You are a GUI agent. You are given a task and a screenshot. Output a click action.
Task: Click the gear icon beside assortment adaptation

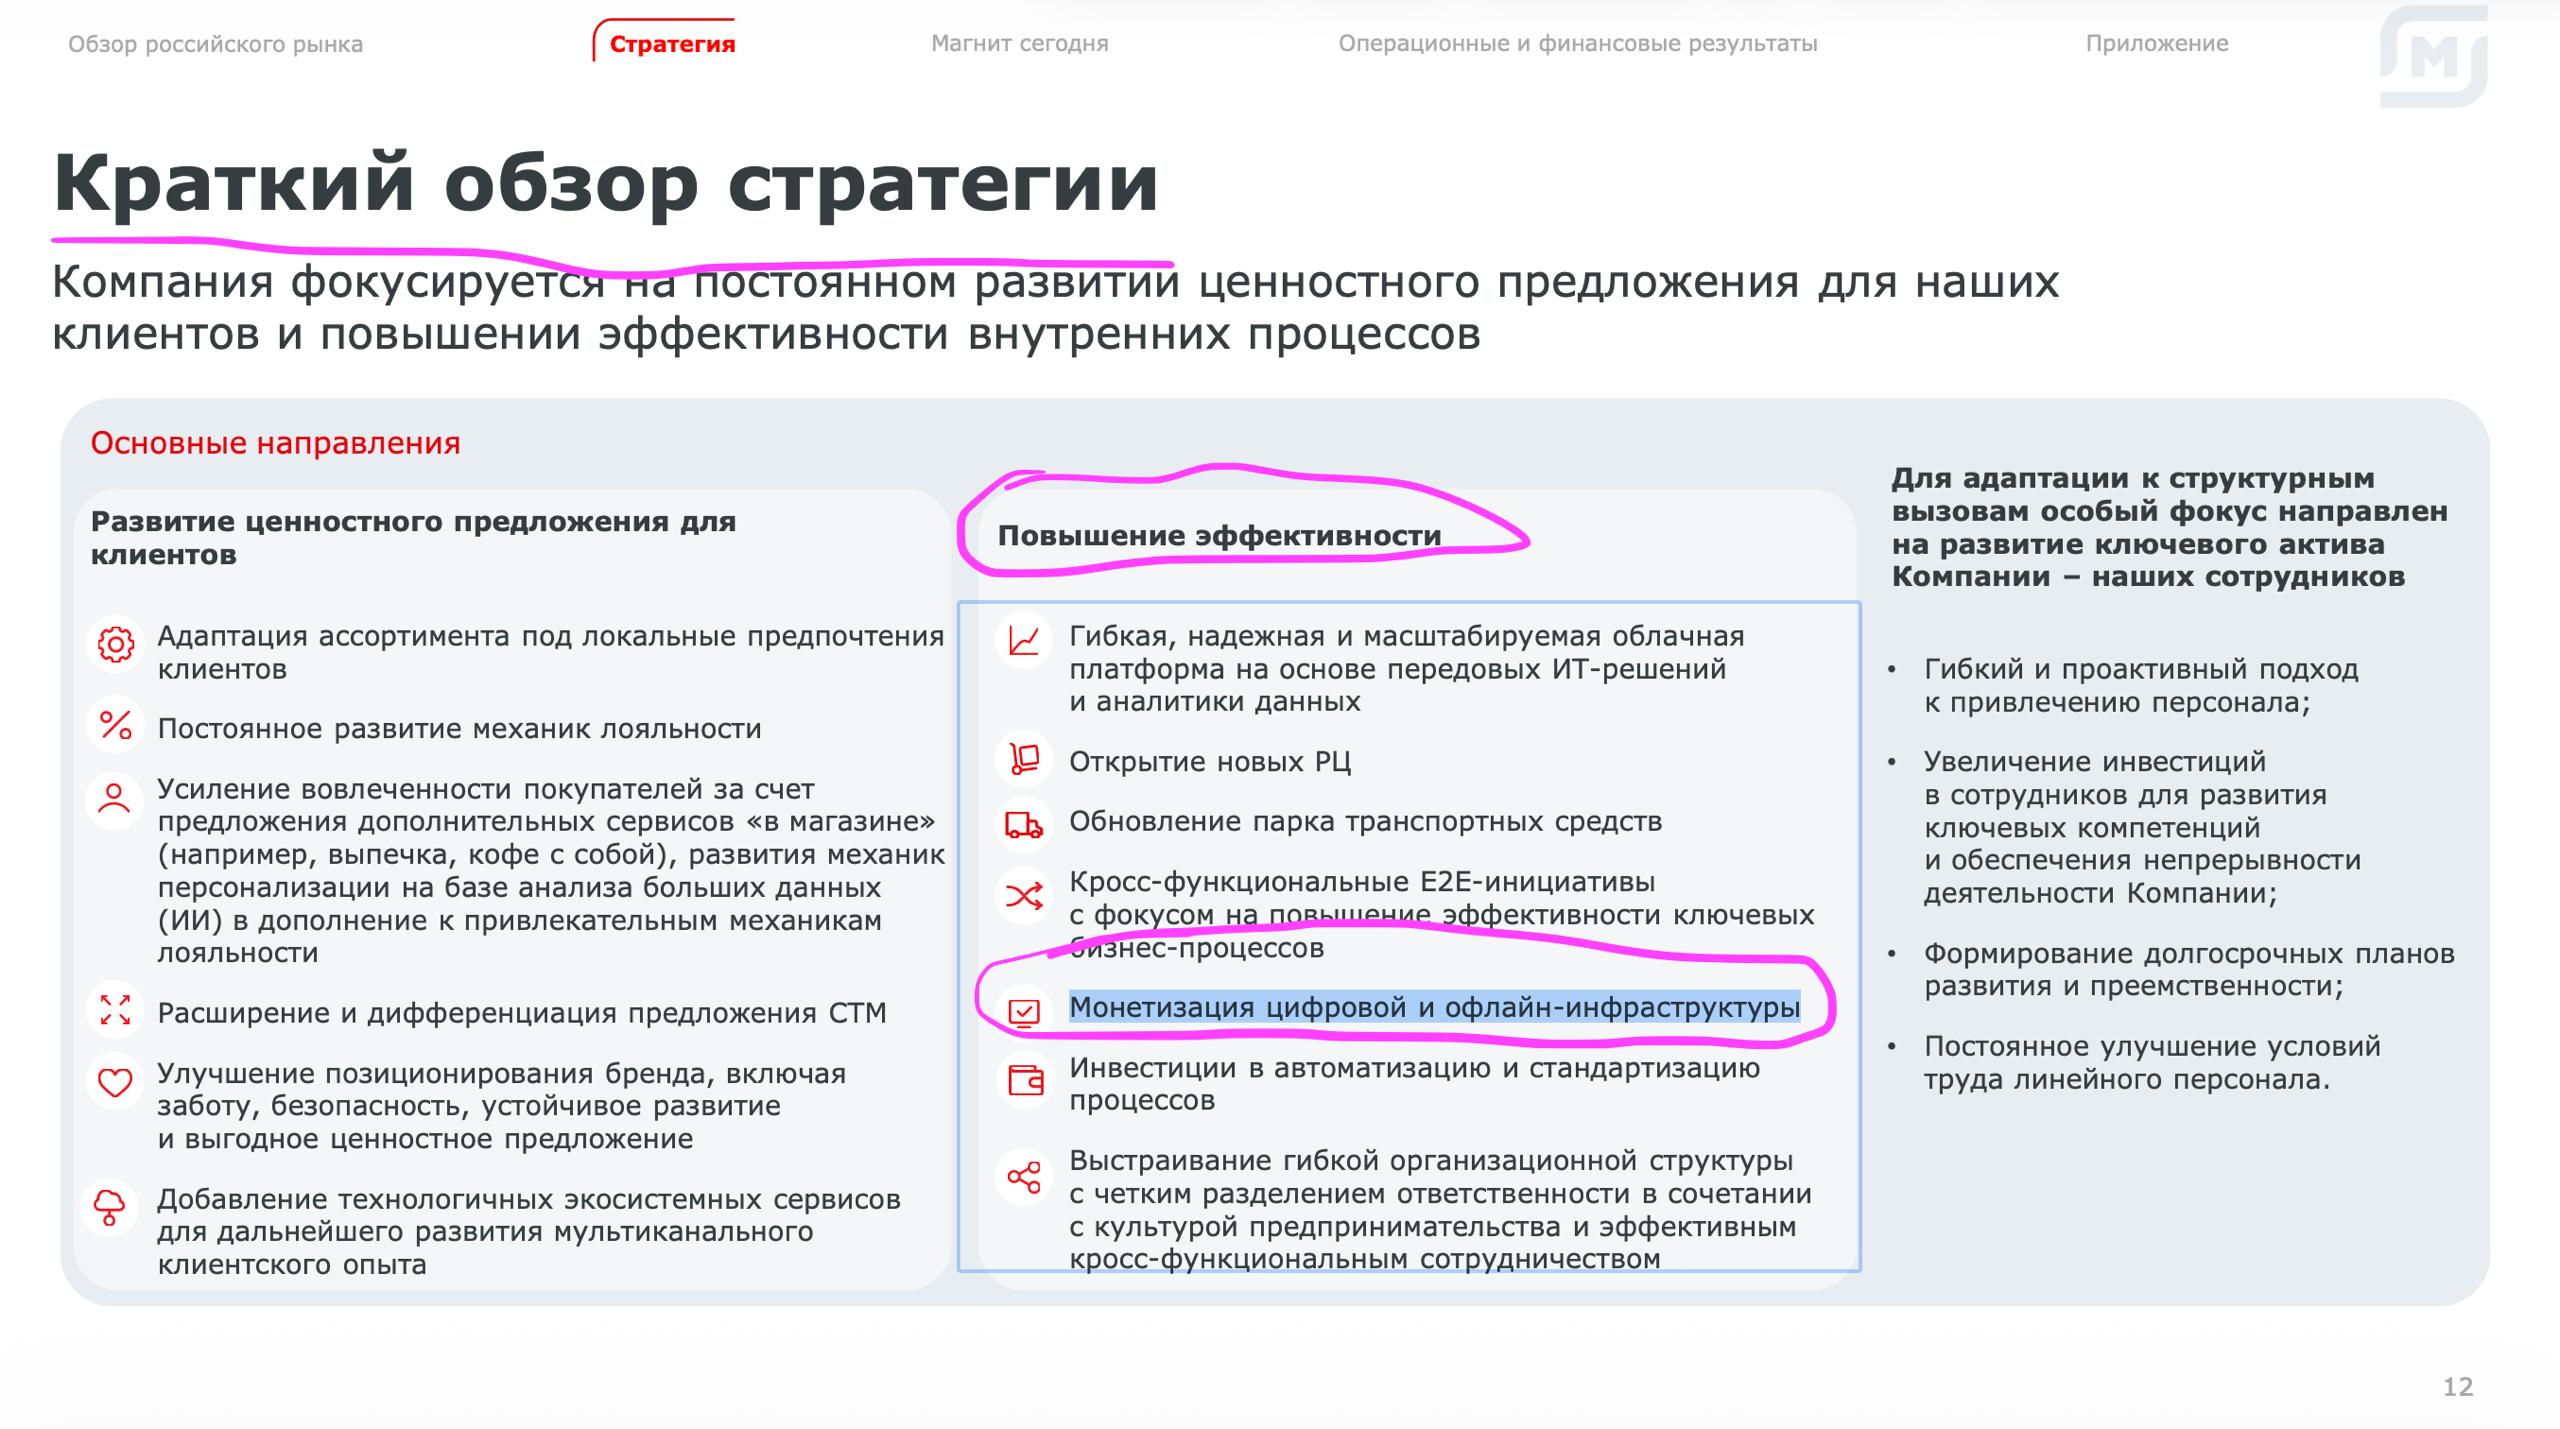pos(115,643)
